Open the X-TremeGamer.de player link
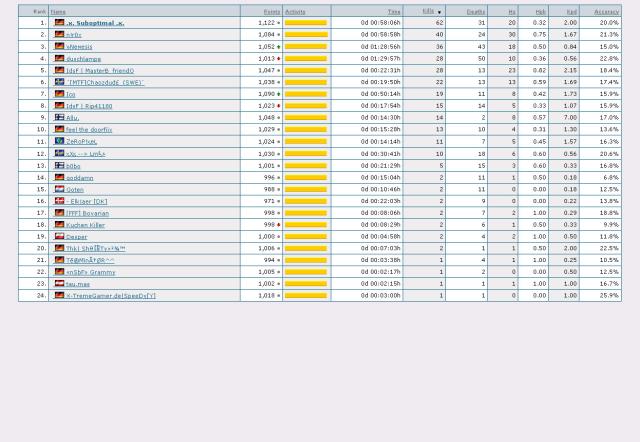The image size is (640, 442). click(x=110, y=296)
